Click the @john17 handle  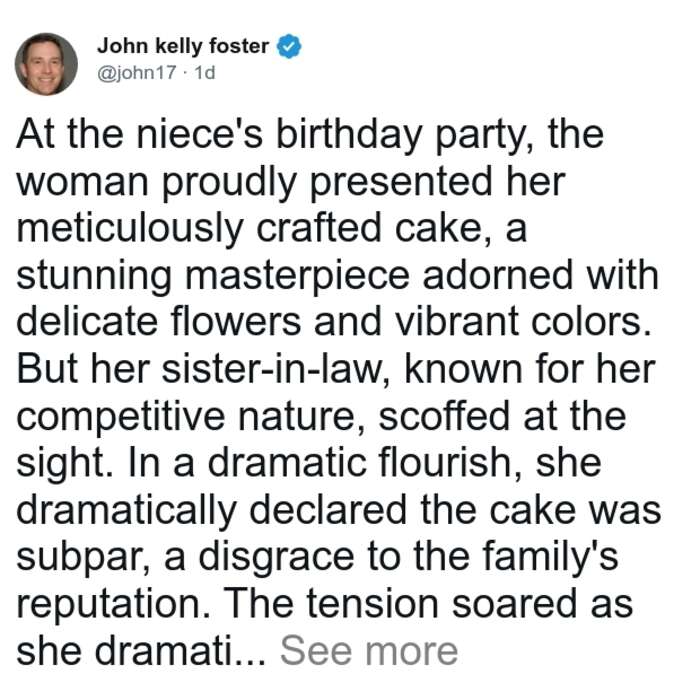point(137,72)
